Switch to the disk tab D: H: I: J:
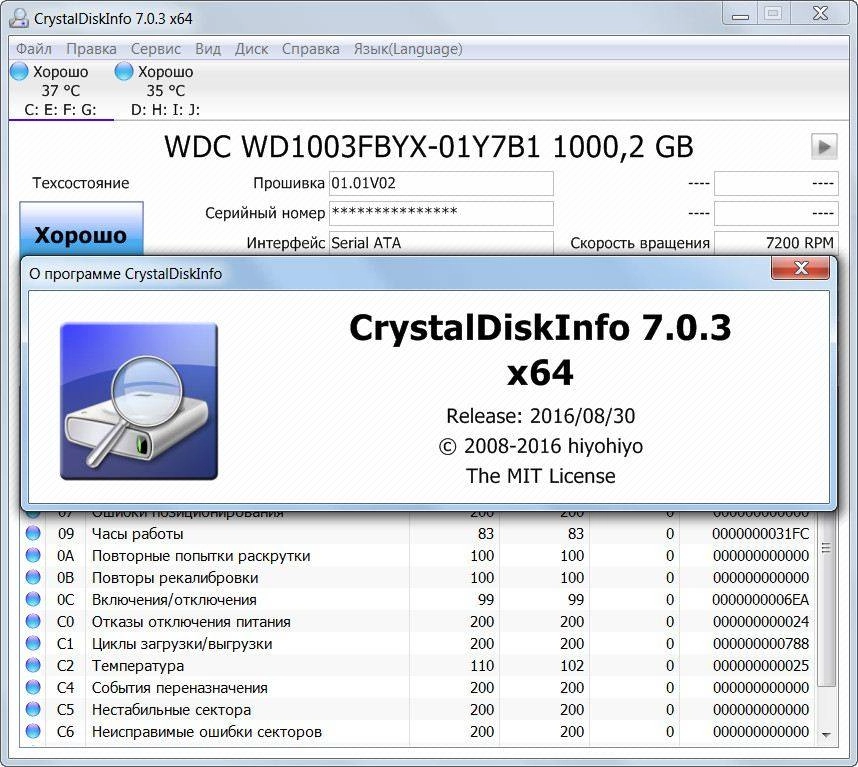This screenshot has height=767, width=858. pyautogui.click(x=165, y=90)
